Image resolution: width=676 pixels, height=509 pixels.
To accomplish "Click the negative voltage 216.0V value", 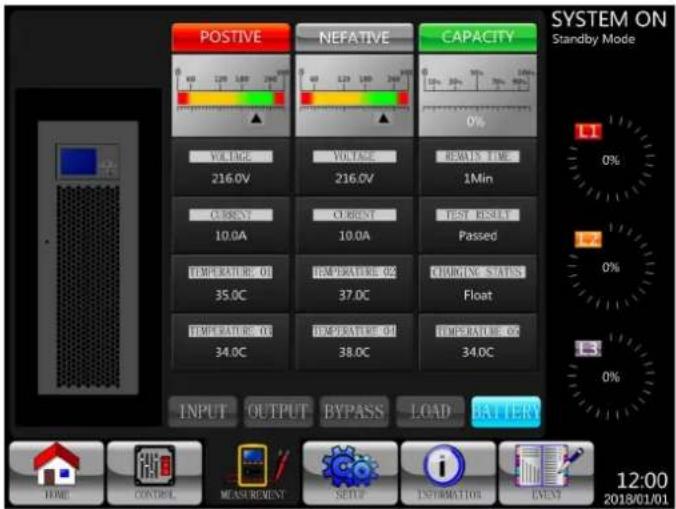I will click(x=354, y=178).
